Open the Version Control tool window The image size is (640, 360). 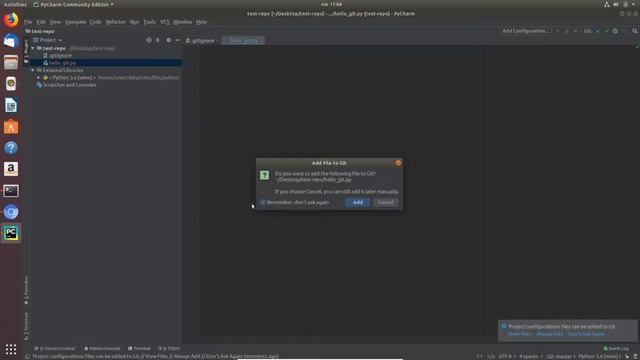pos(55,349)
